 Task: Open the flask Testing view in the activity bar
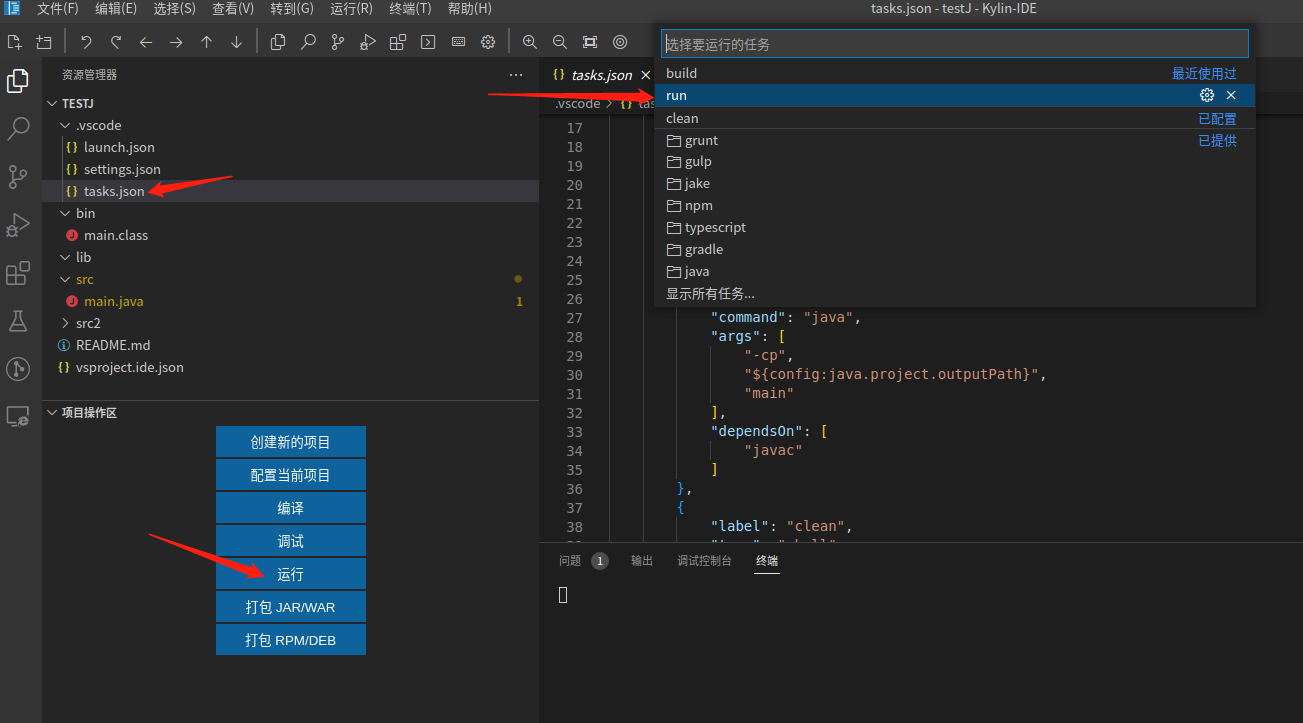point(18,321)
